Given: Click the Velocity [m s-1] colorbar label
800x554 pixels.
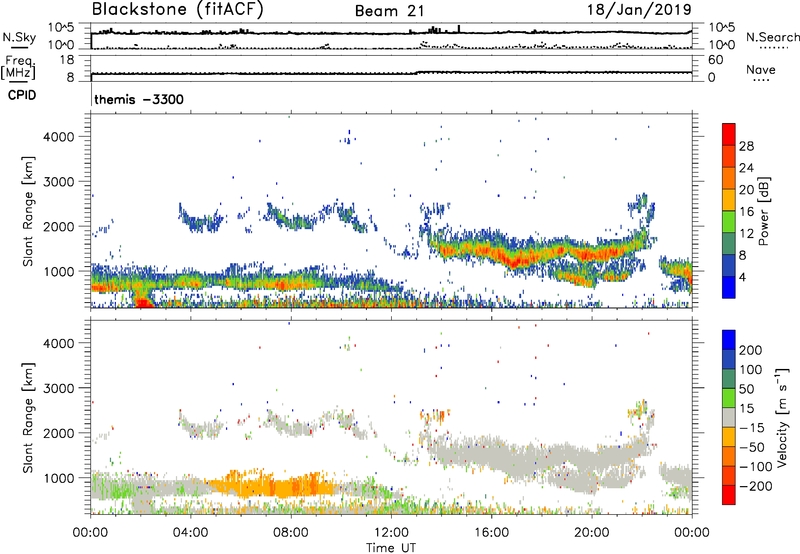Looking at the screenshot, I should click(782, 417).
